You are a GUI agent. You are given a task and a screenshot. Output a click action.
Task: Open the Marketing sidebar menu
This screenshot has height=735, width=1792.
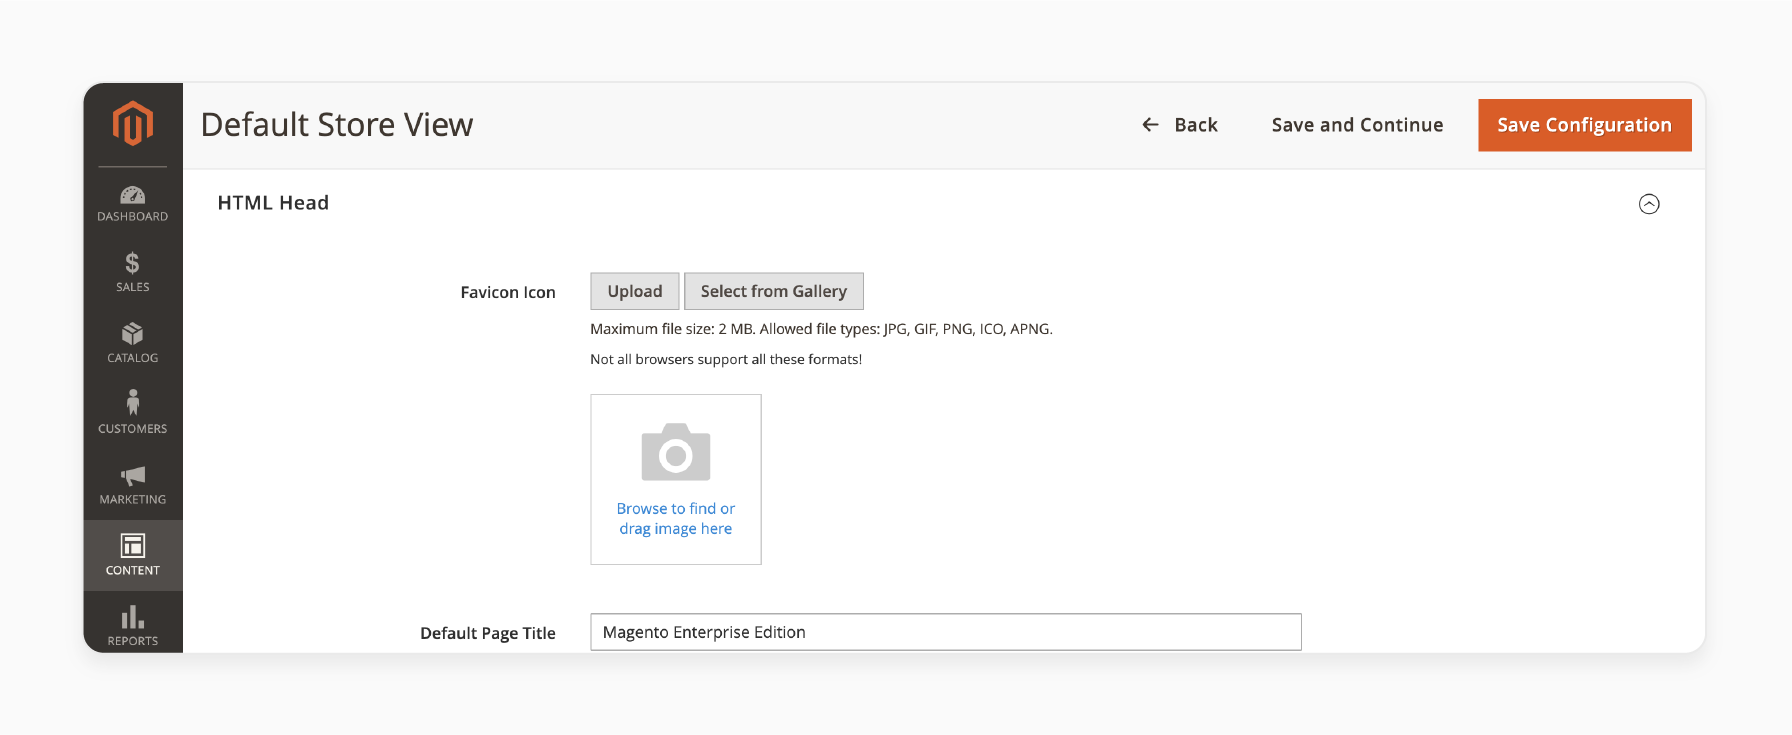click(x=133, y=485)
